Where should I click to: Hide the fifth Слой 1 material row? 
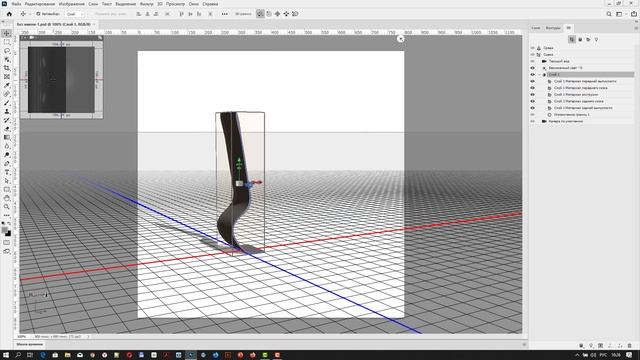(532, 108)
